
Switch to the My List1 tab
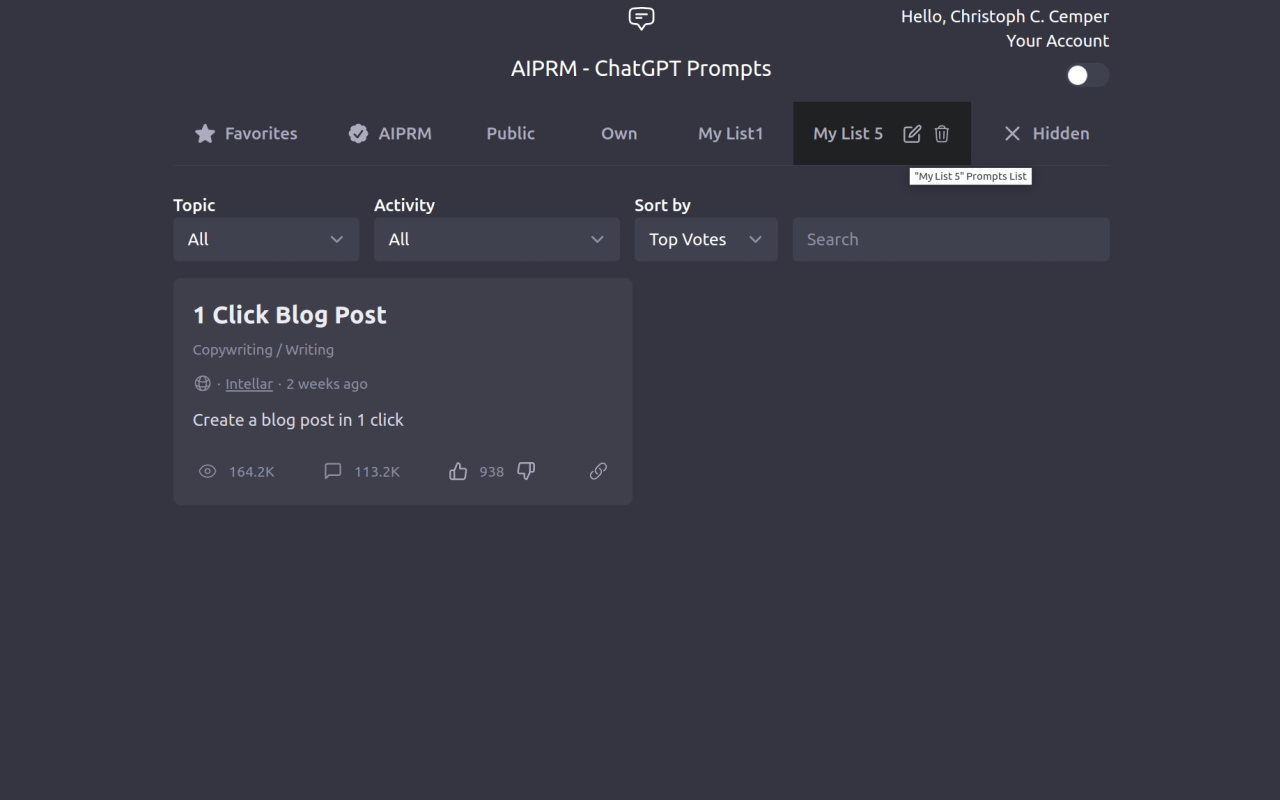click(730, 133)
